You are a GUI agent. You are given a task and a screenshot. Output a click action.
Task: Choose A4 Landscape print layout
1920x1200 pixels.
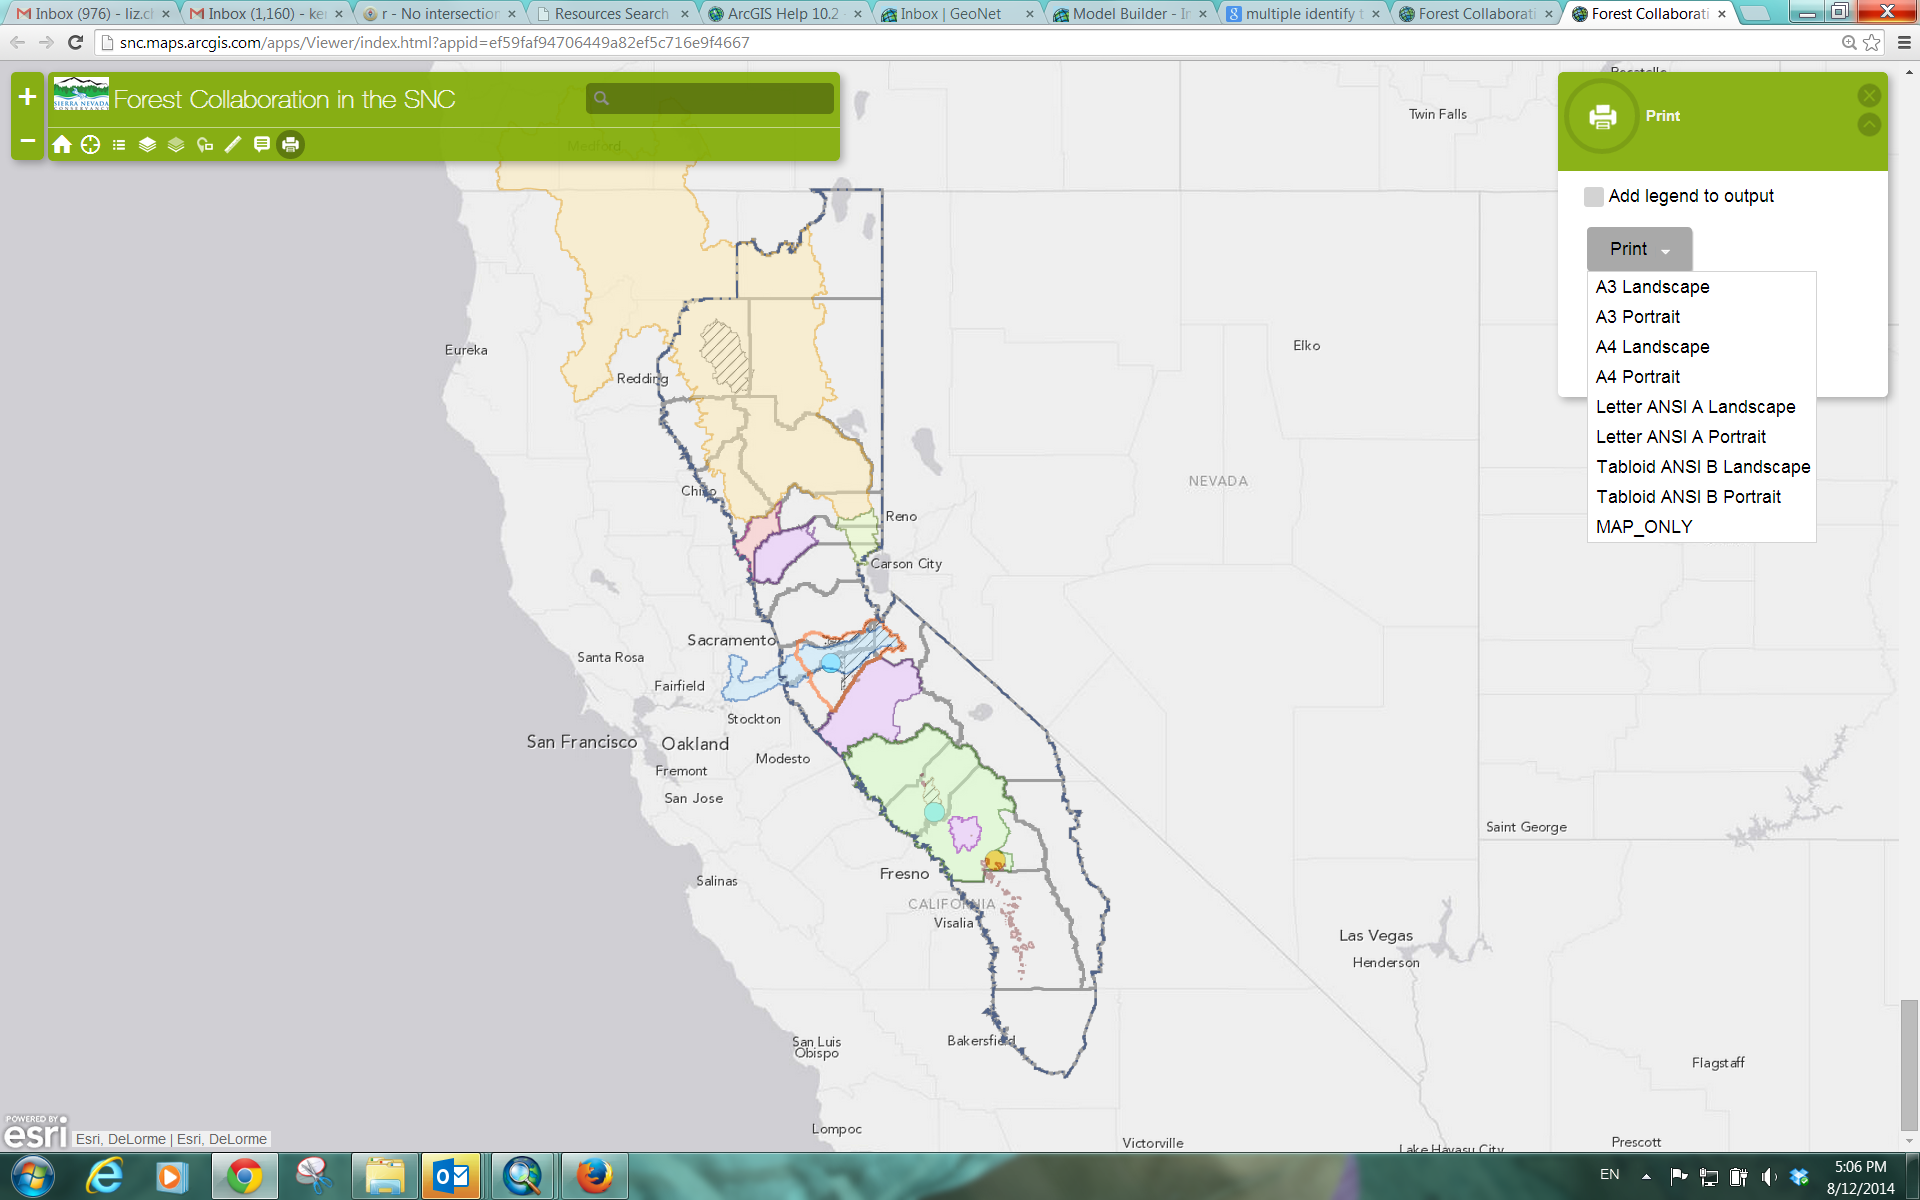pos(1652,347)
